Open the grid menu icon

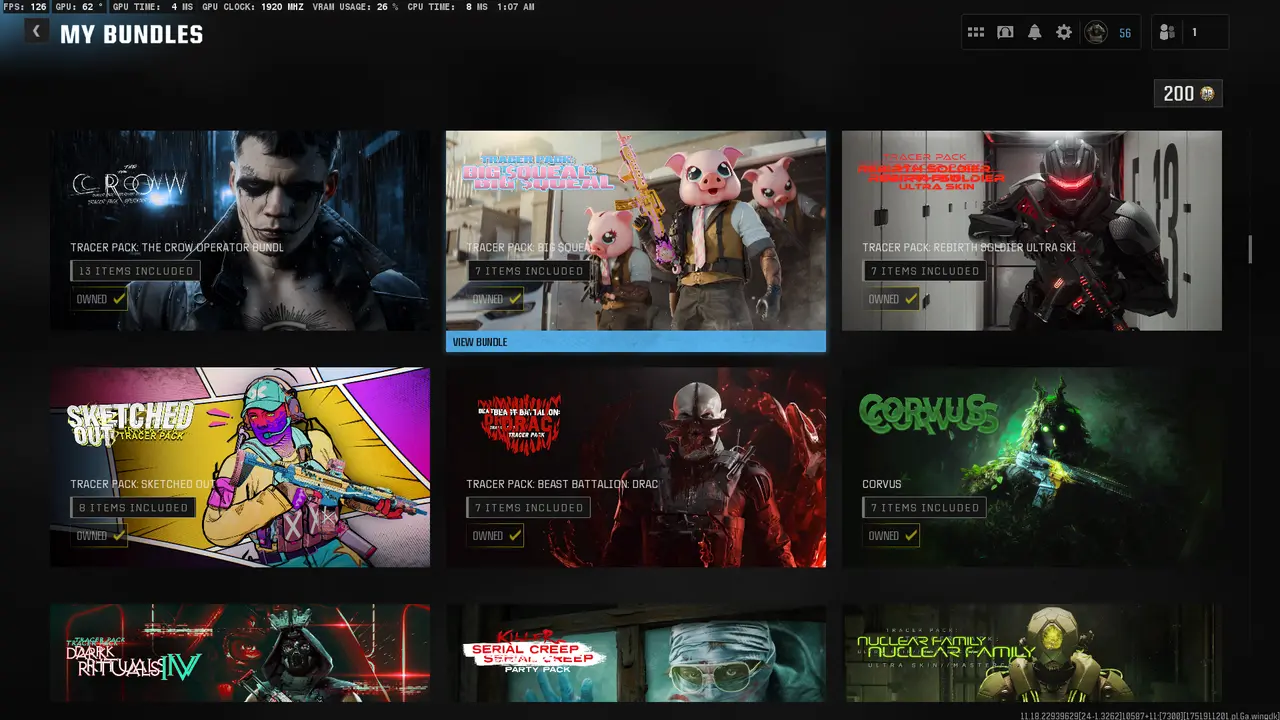[976, 33]
